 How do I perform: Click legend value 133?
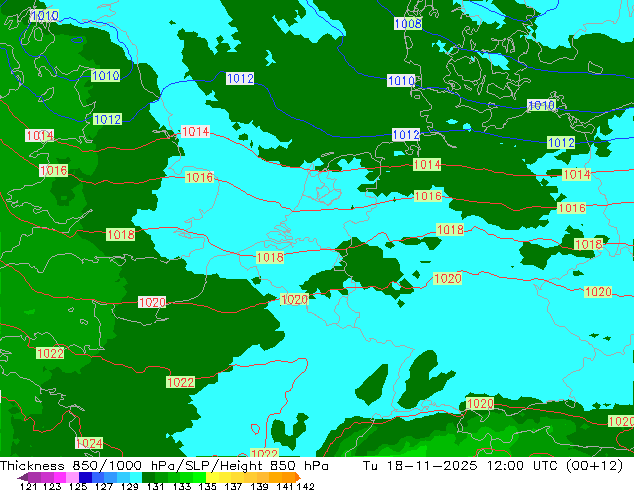click(182, 486)
